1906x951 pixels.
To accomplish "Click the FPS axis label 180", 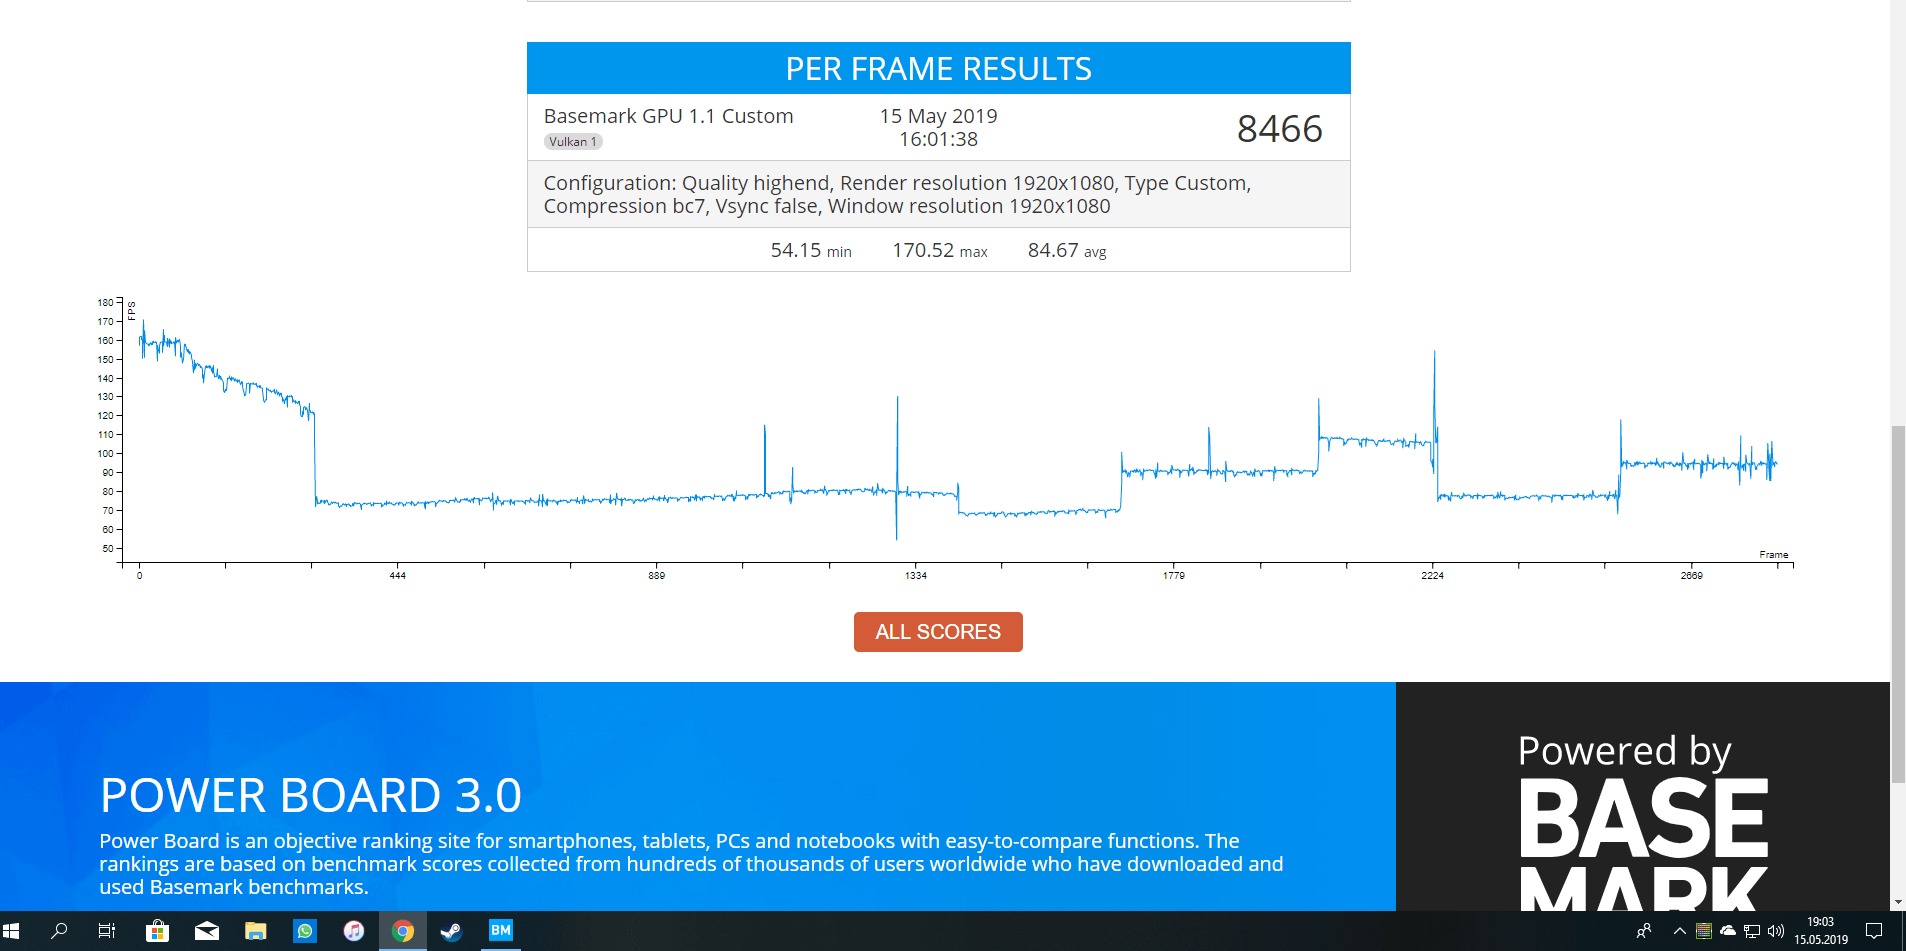I will pyautogui.click(x=105, y=302).
